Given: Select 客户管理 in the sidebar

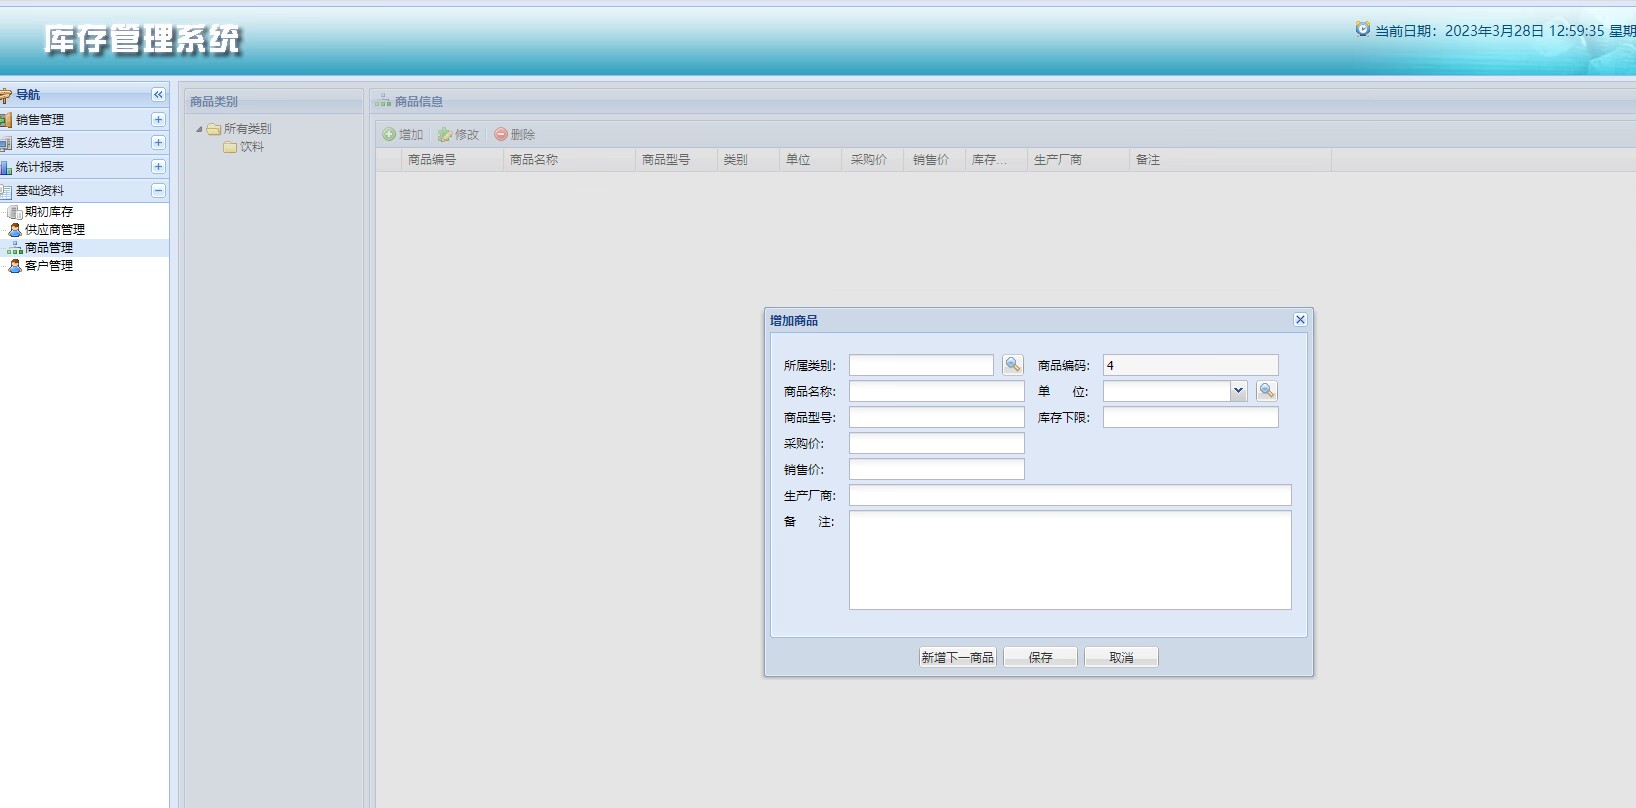Looking at the screenshot, I should 48,266.
